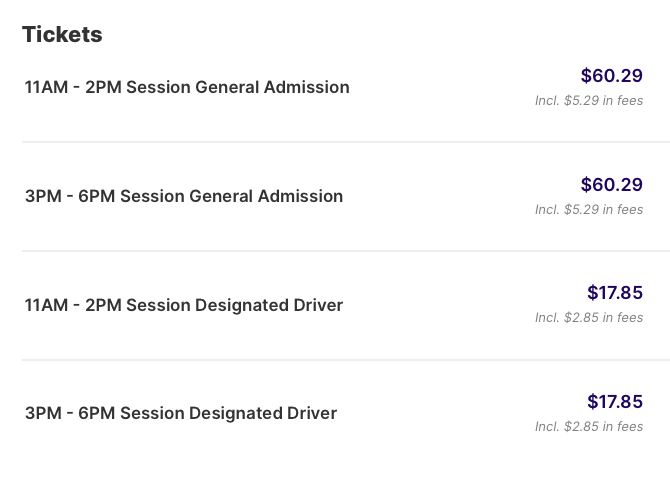This screenshot has width=670, height=491.
Task: Click $17.85 price for 3PM Designated Driver
Action: point(615,402)
